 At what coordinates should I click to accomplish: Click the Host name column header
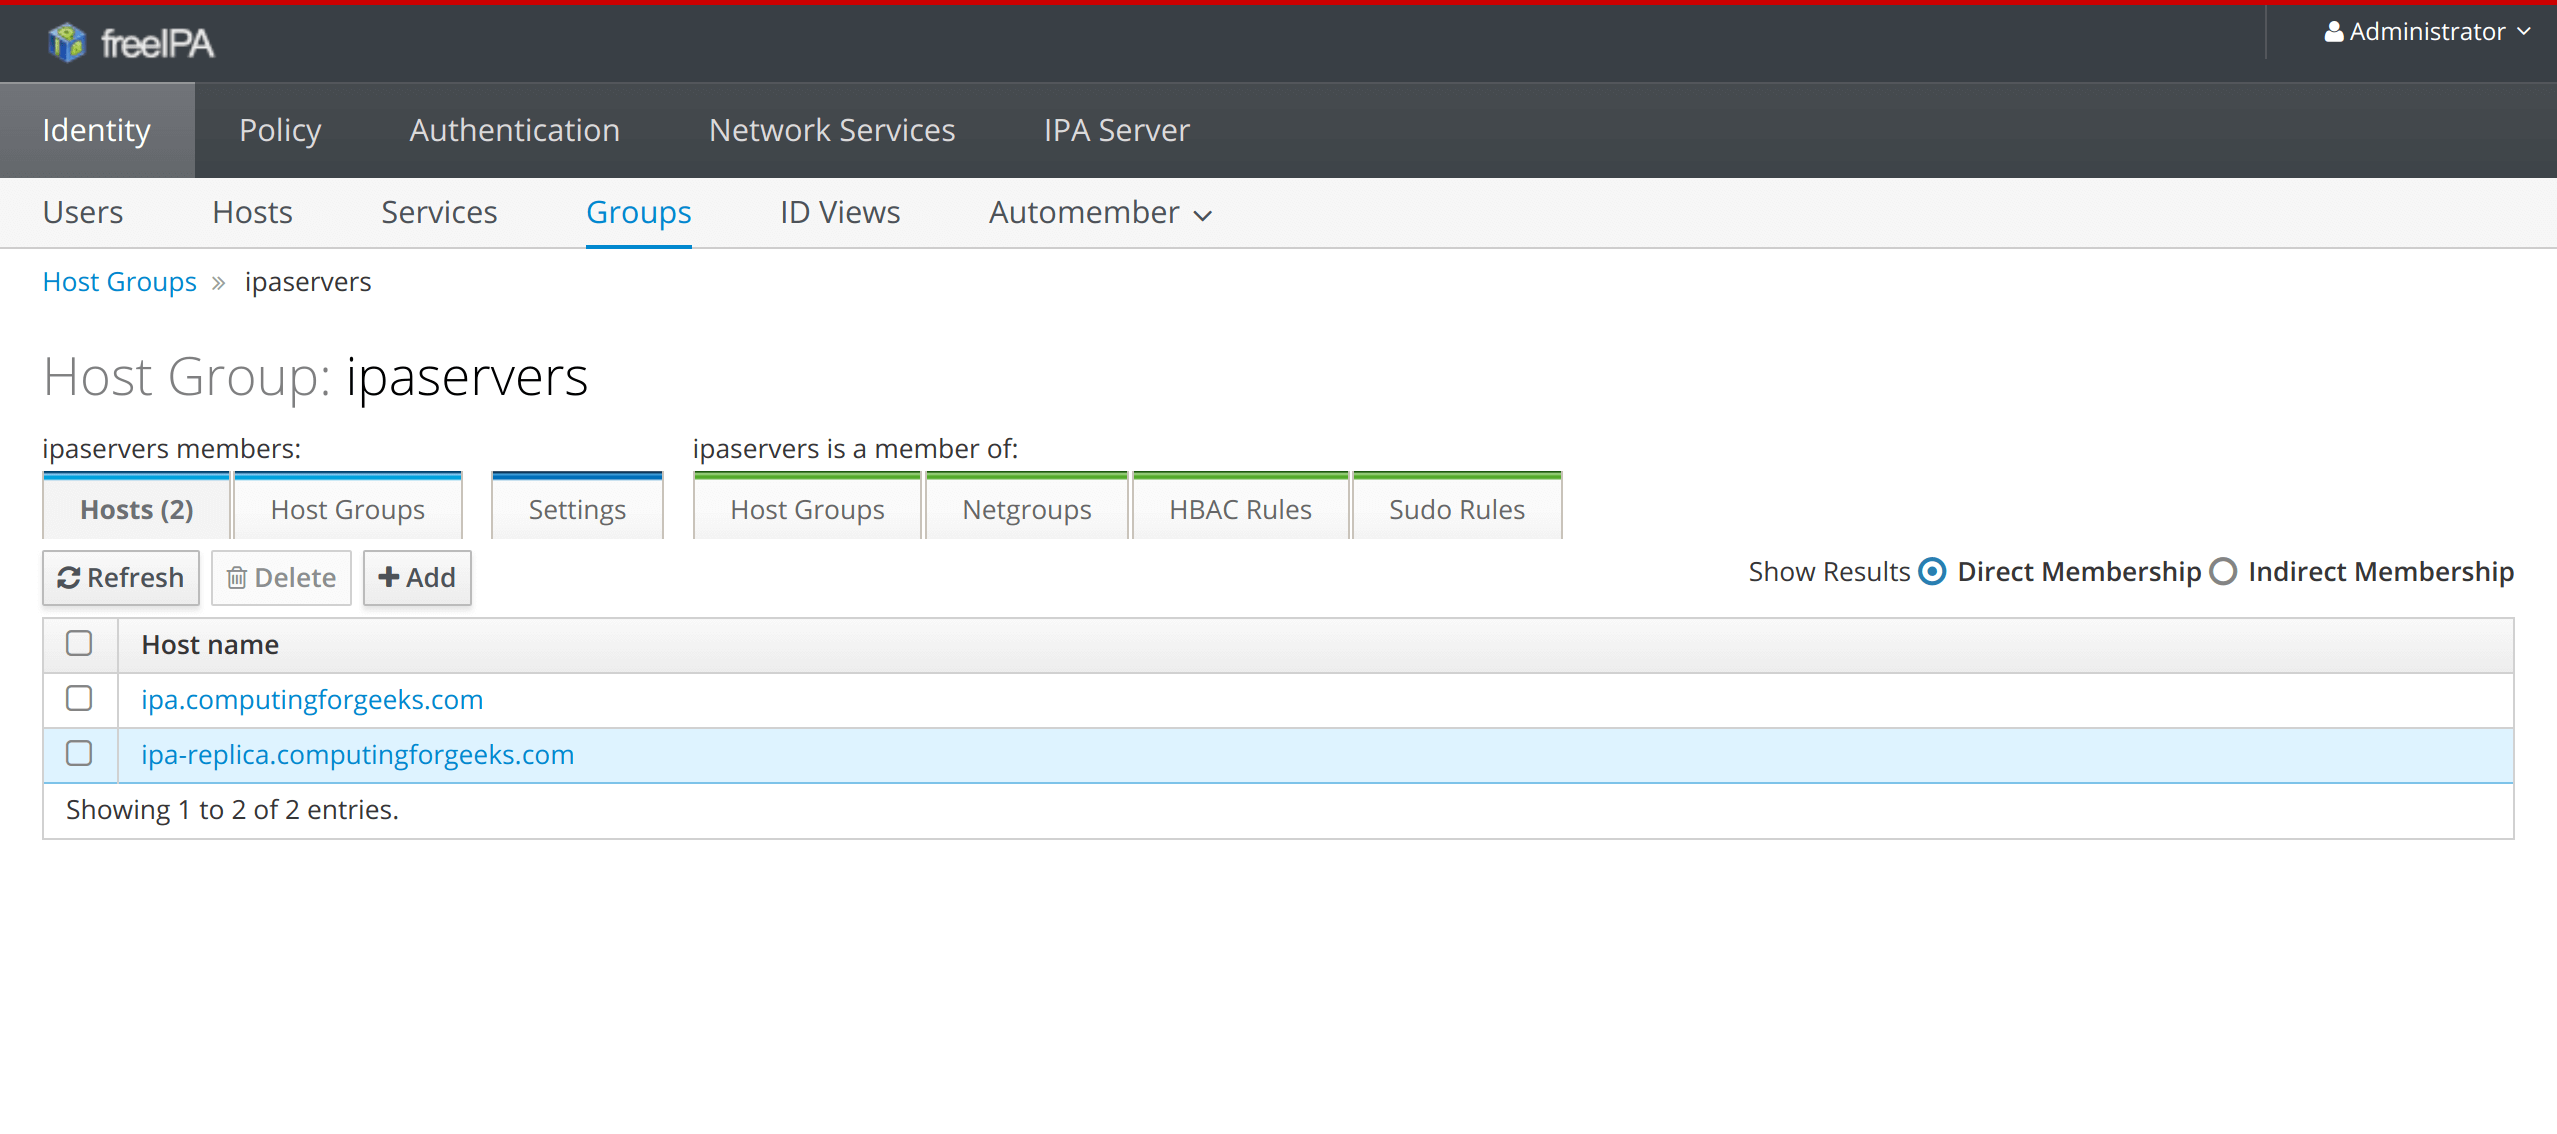coord(210,645)
